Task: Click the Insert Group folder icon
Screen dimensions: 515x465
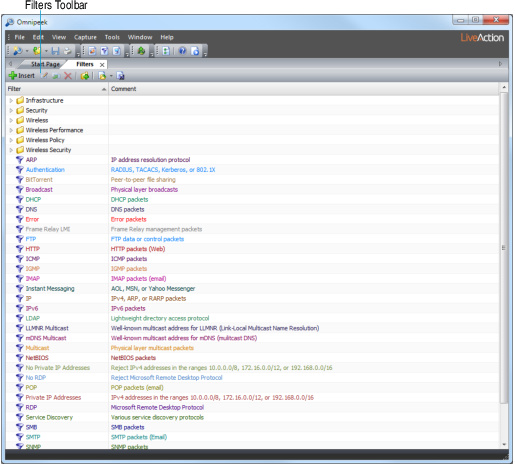Action: [x=85, y=76]
